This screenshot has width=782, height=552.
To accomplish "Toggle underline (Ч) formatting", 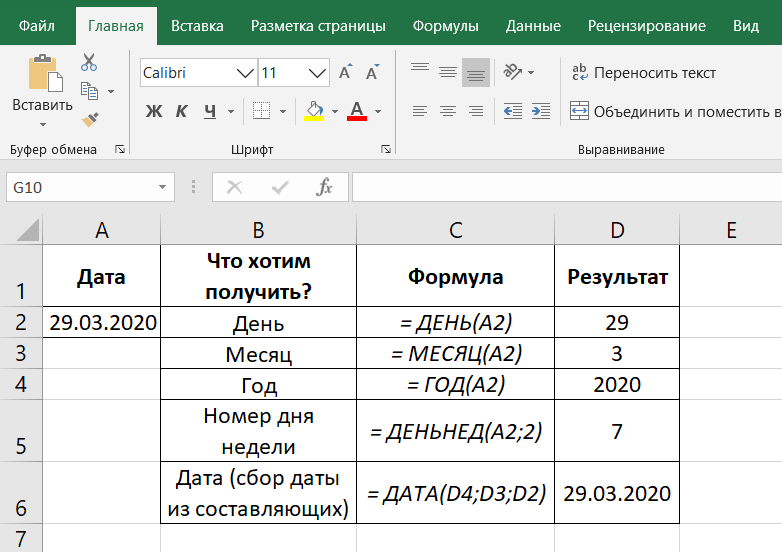I will click(210, 111).
